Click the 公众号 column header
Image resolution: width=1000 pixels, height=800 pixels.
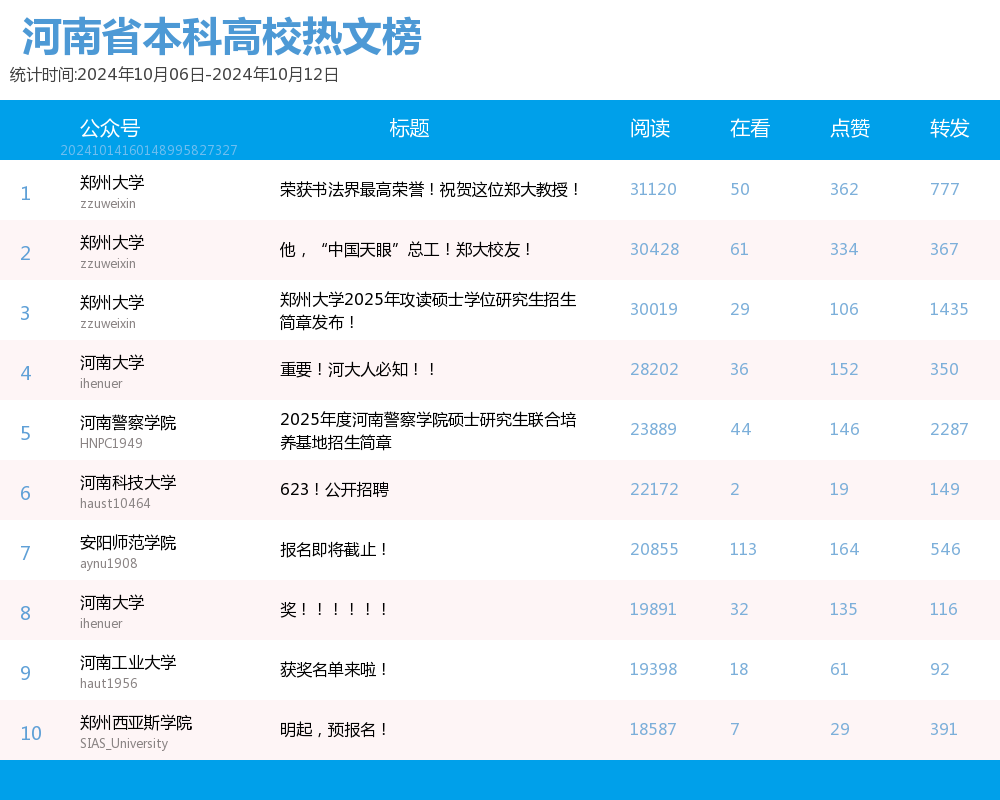tap(110, 128)
